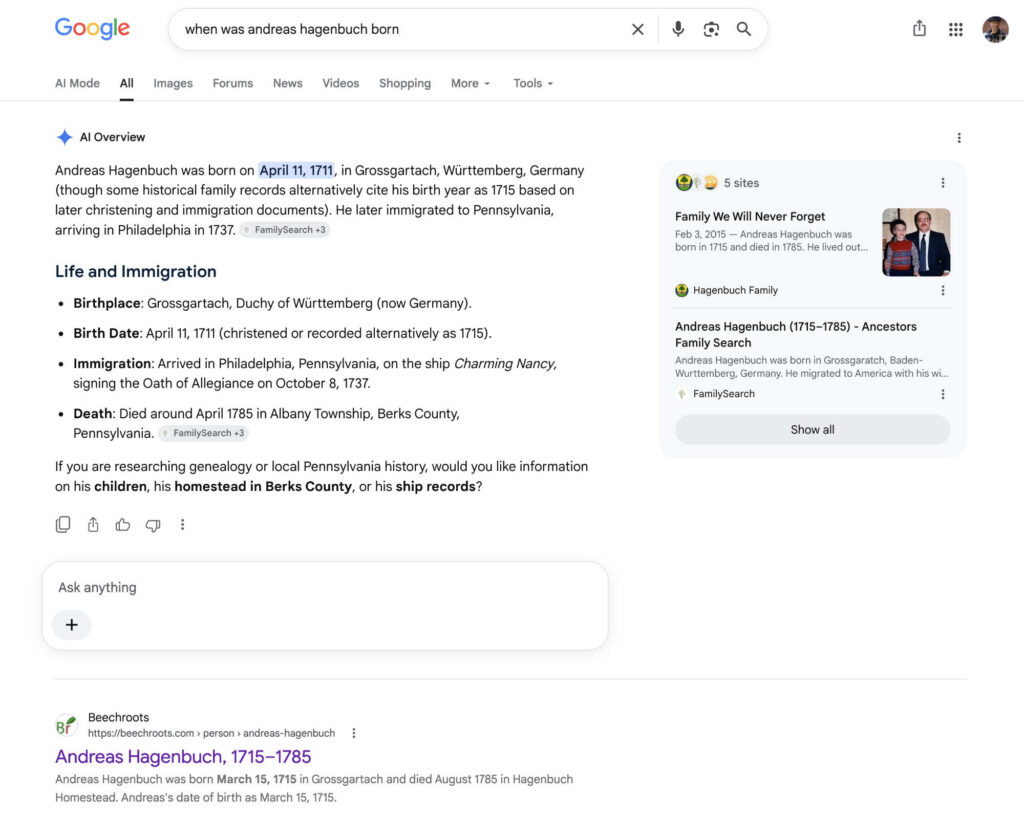Open the Hagenbuch Family source three-dot menu
The height and width of the screenshot is (816, 1024).
pos(942,290)
